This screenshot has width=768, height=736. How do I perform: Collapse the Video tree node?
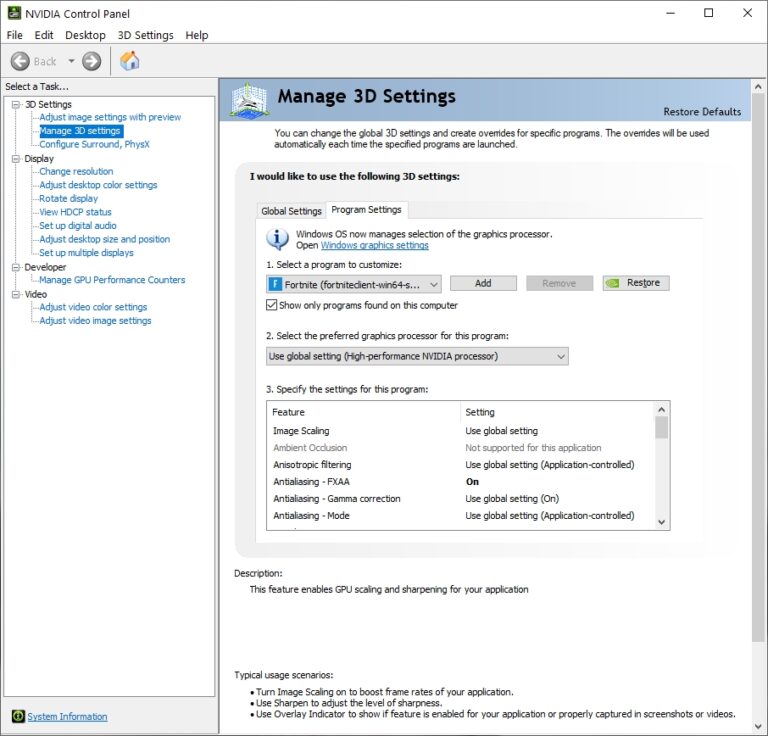click(x=16, y=294)
